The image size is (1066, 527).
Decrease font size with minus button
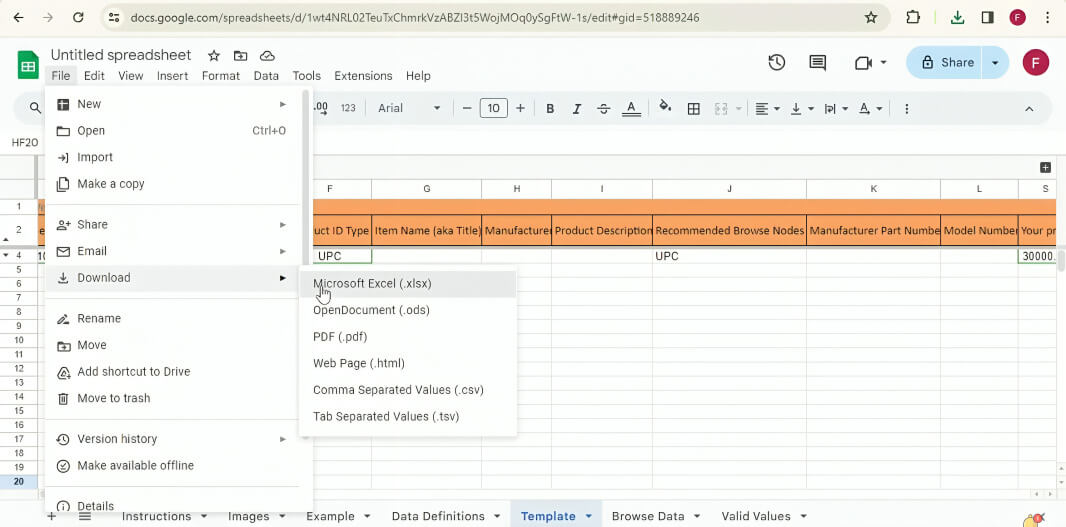[467, 108]
